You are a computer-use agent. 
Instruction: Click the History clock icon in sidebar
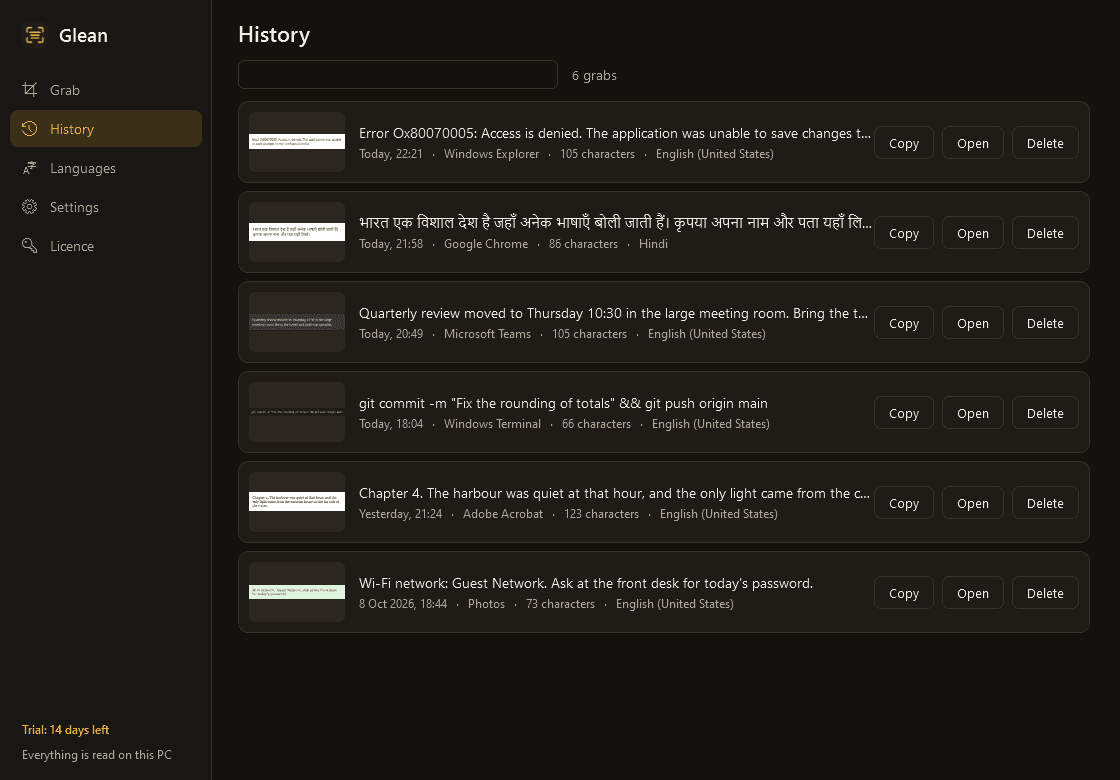(29, 129)
